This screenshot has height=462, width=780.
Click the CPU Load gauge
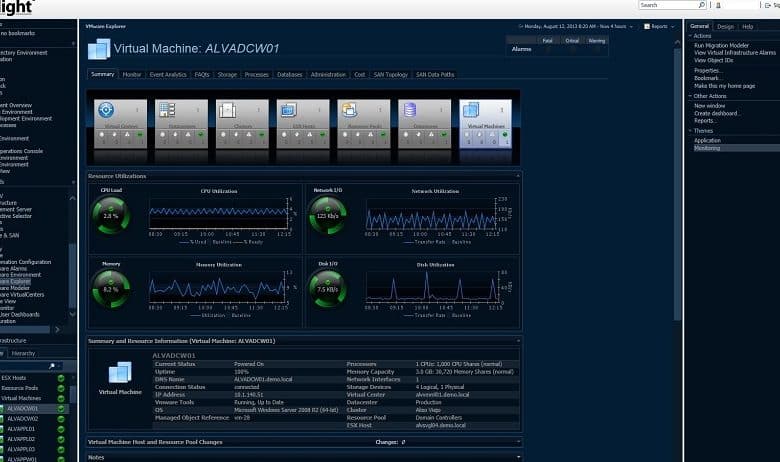pos(111,215)
